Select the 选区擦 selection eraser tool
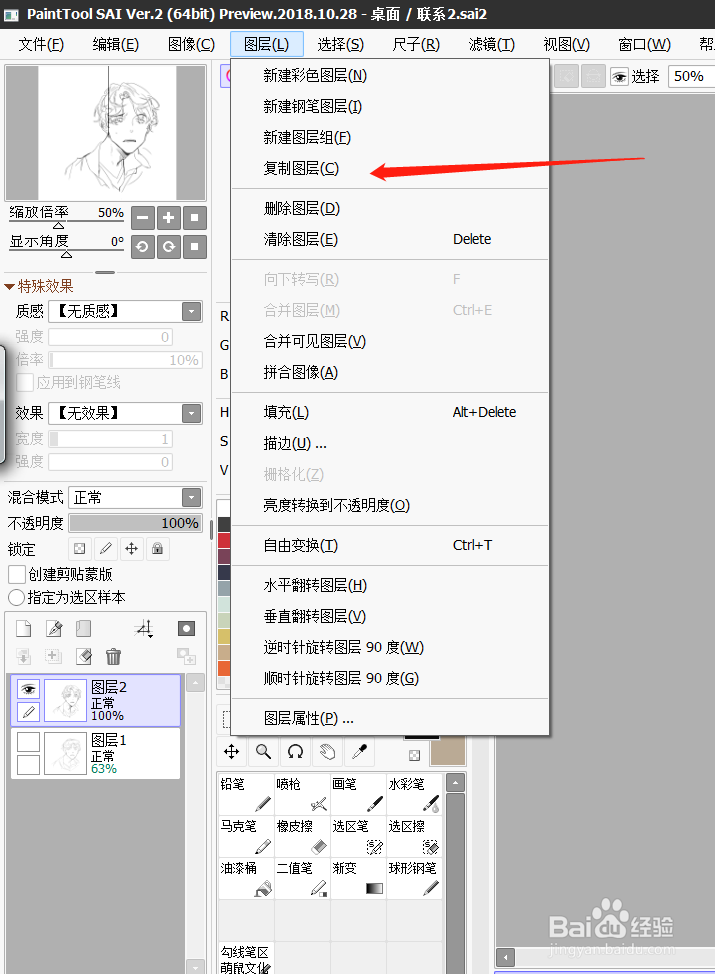The height and width of the screenshot is (974, 715). pyautogui.click(x=414, y=836)
